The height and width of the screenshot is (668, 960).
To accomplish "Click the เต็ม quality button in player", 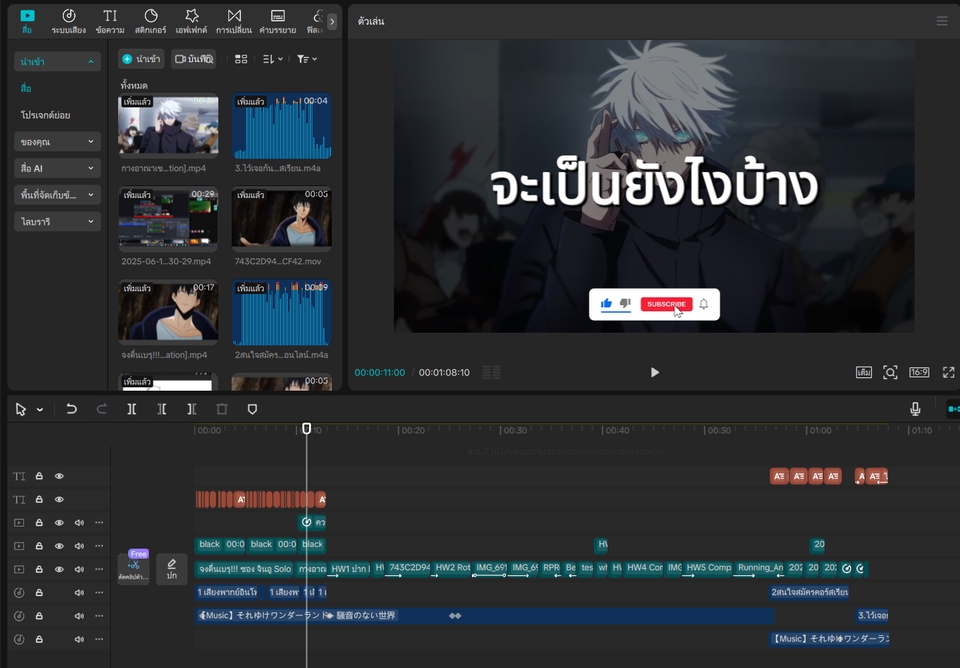I will click(864, 372).
